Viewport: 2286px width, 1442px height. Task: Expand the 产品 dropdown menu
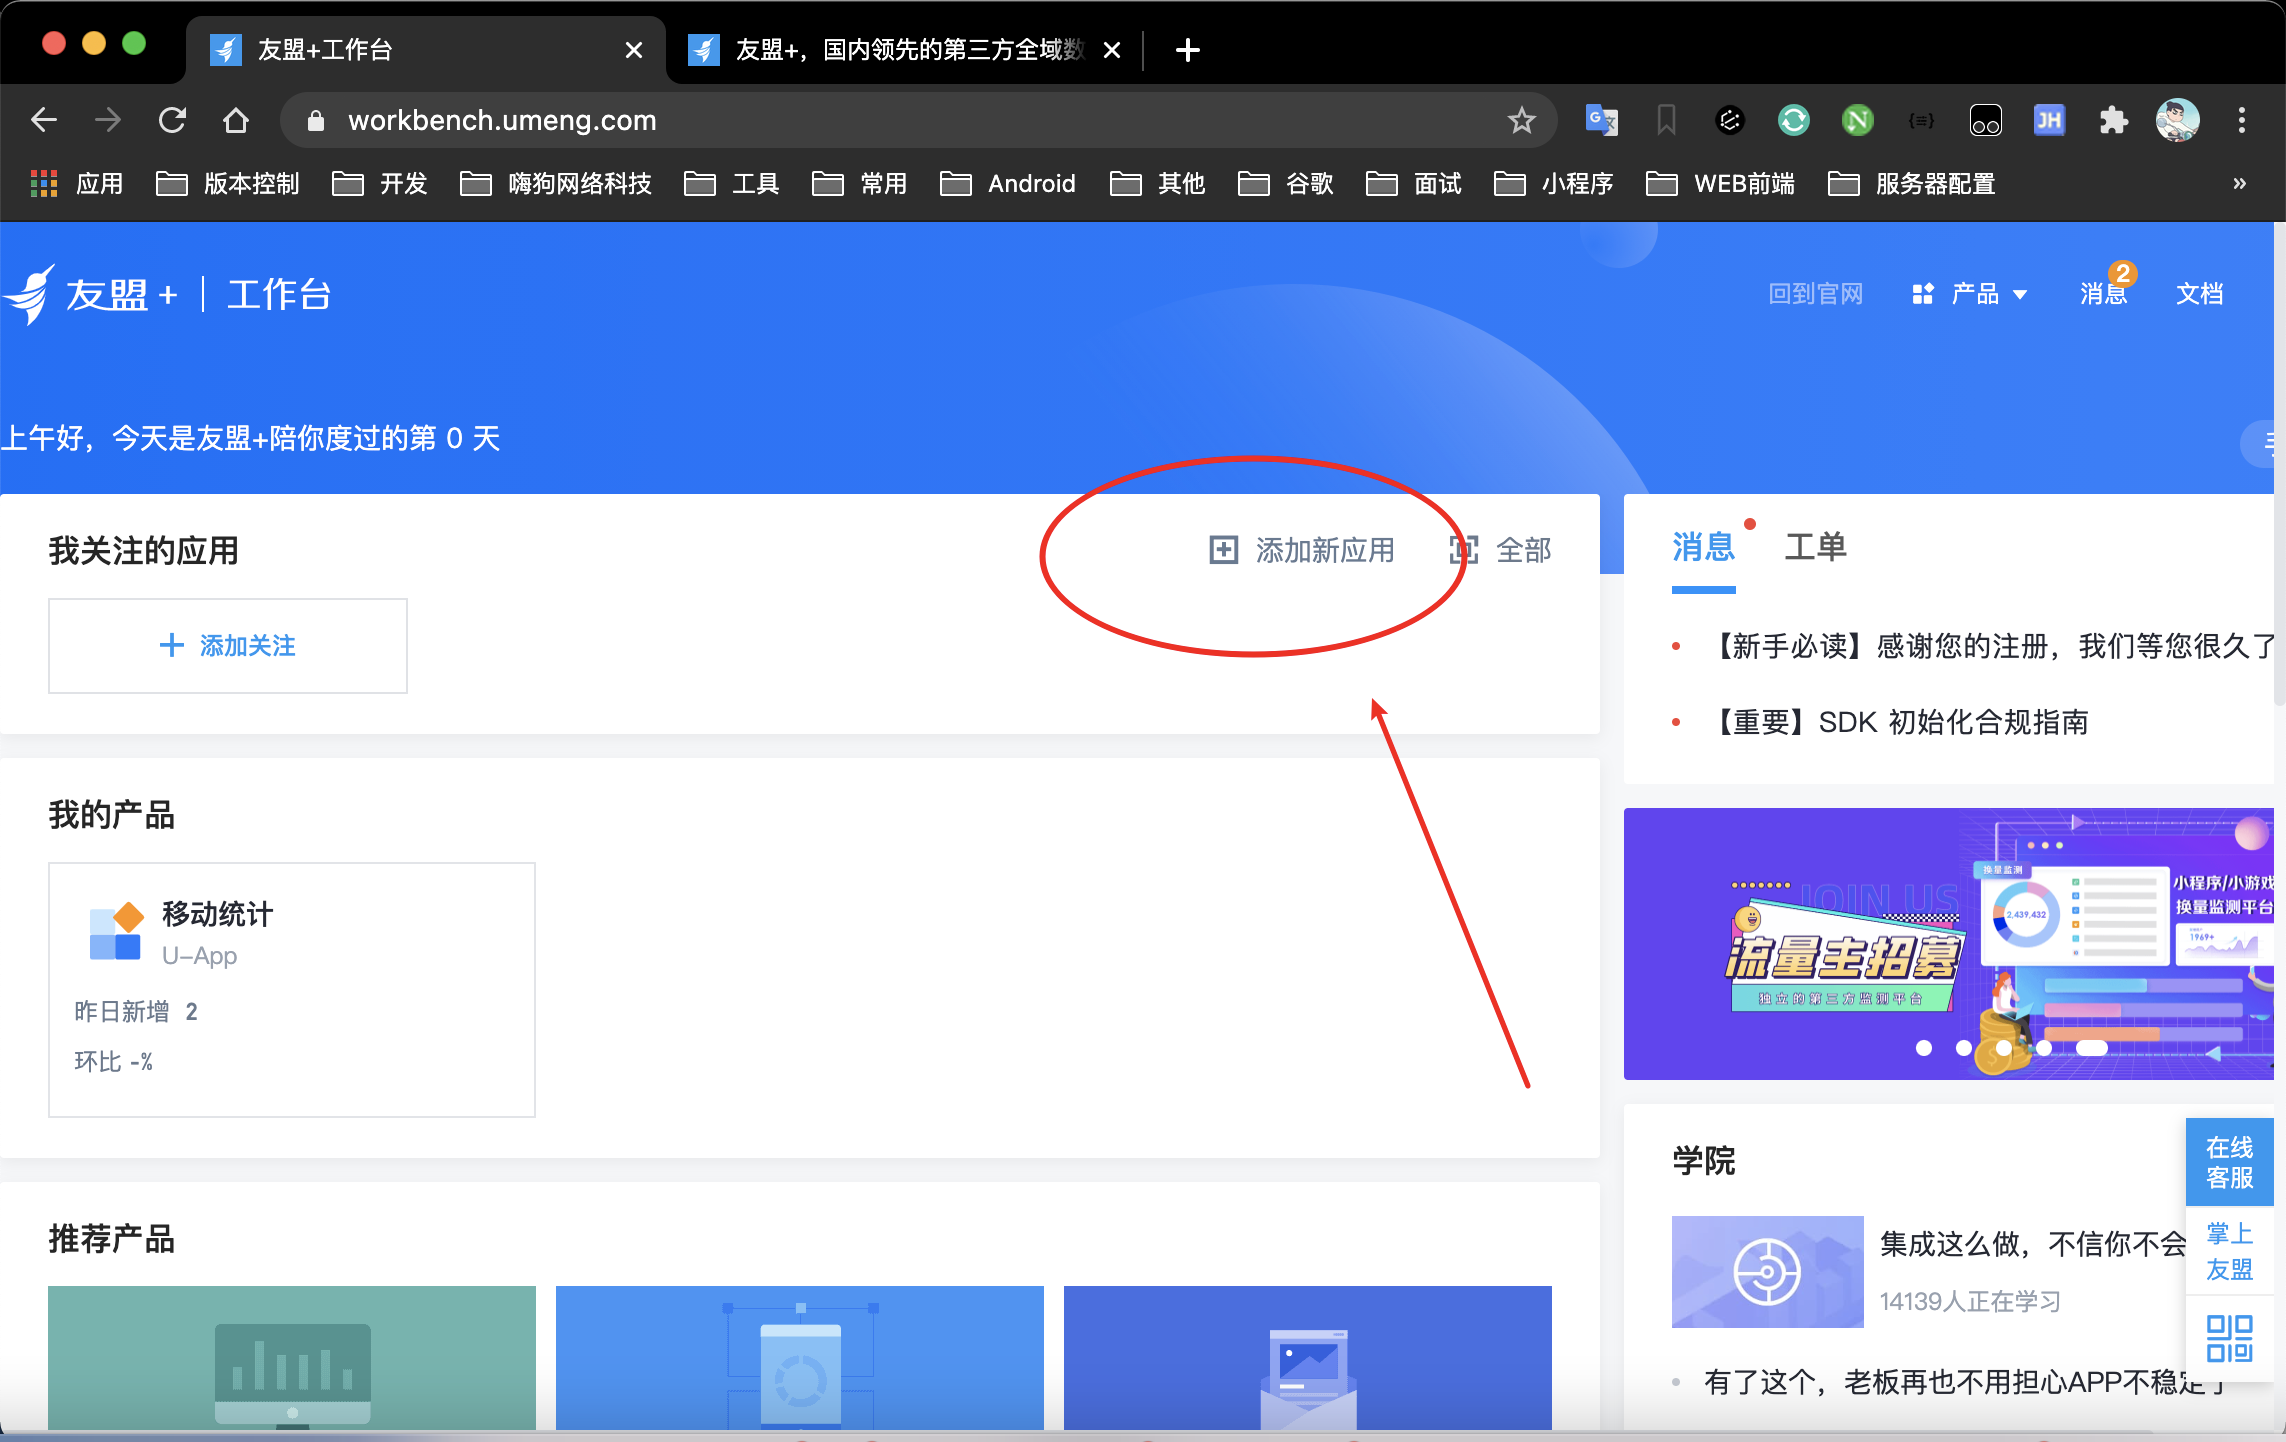1970,294
